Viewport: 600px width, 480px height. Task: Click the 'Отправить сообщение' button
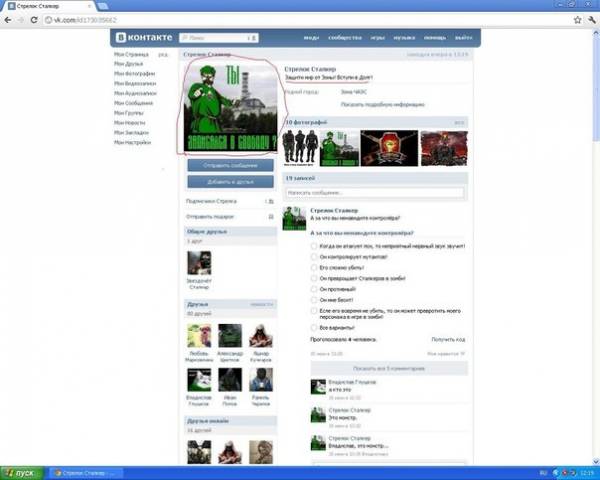(230, 164)
